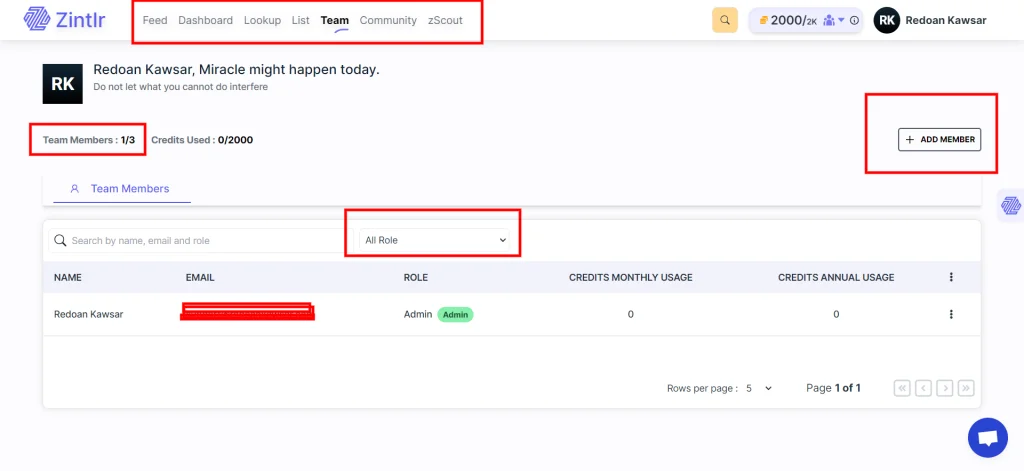Jump to the first page of results
Viewport: 1024px width, 471px height.
point(902,388)
